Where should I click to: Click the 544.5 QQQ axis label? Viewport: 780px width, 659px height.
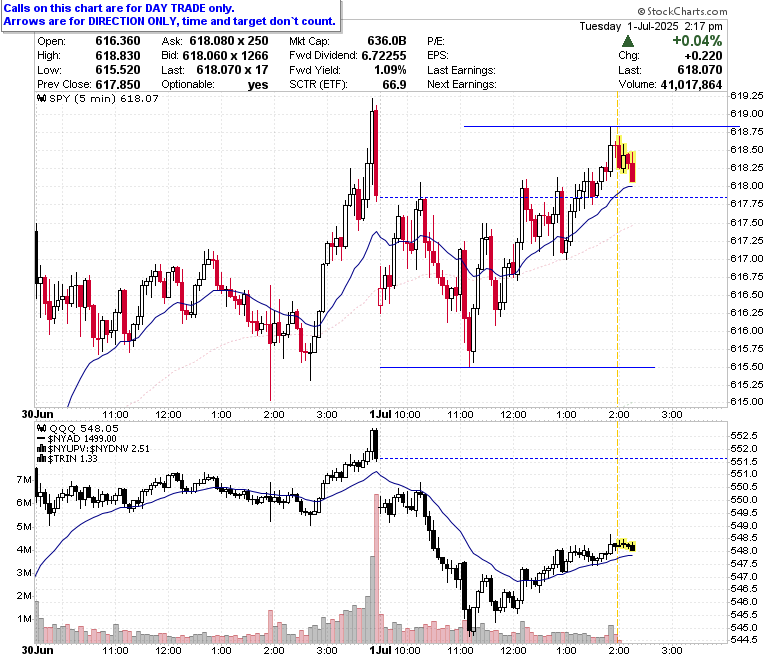click(x=744, y=639)
